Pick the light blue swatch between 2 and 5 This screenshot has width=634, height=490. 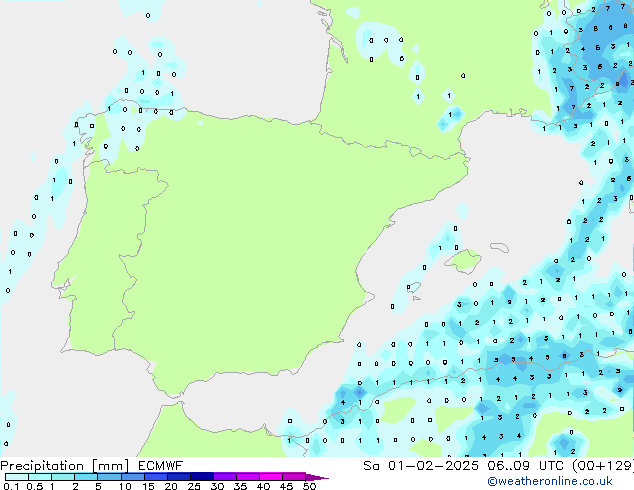[x=86, y=477]
